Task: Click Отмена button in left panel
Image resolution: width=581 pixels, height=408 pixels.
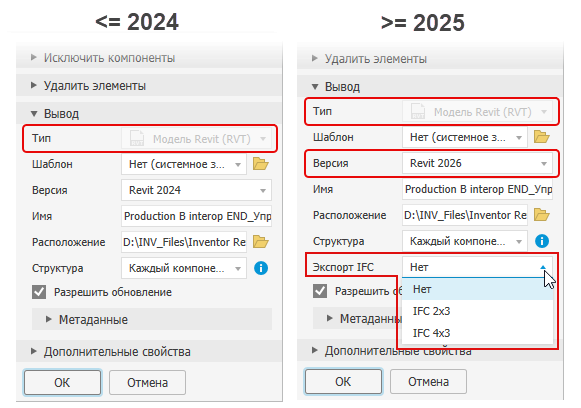Action: (147, 382)
